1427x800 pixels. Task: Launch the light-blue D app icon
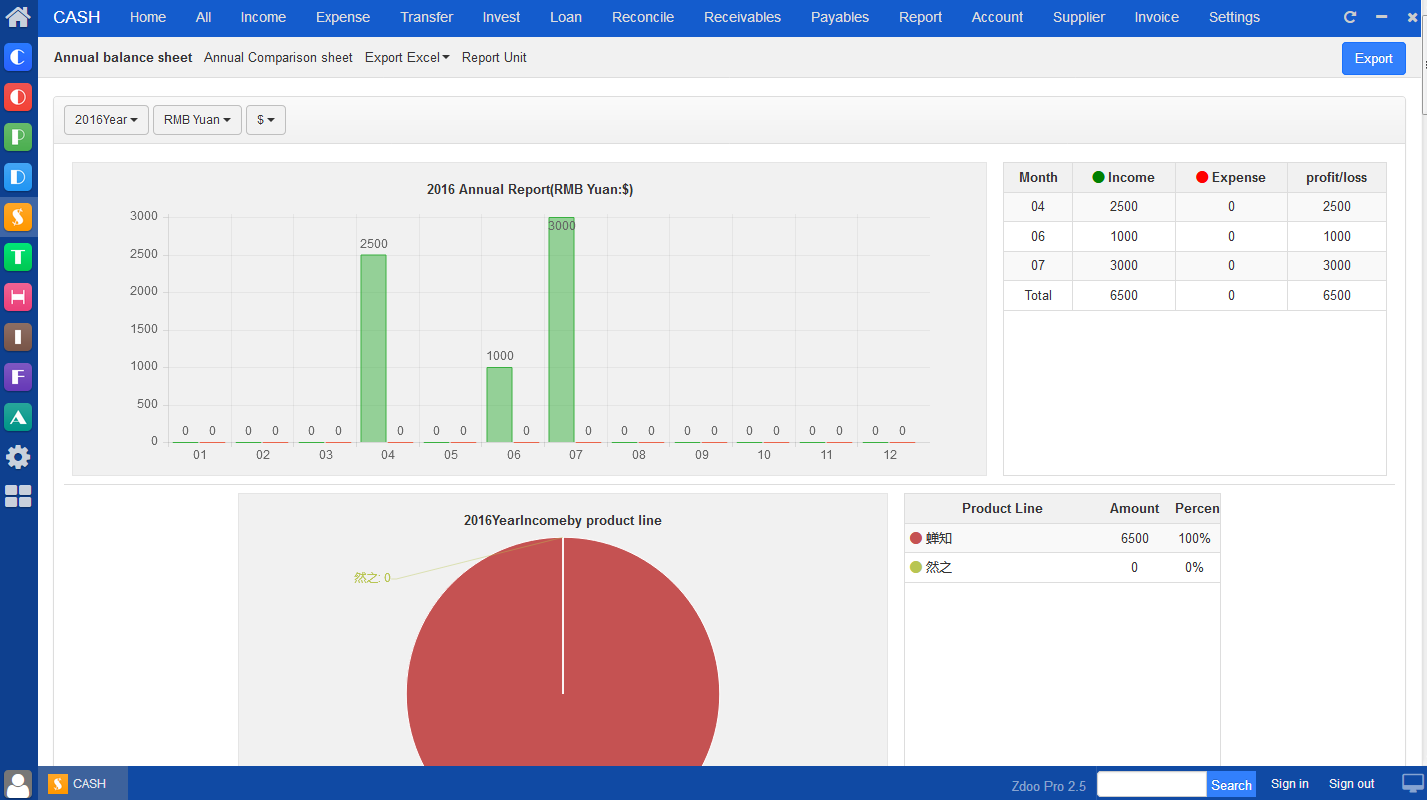tap(18, 177)
